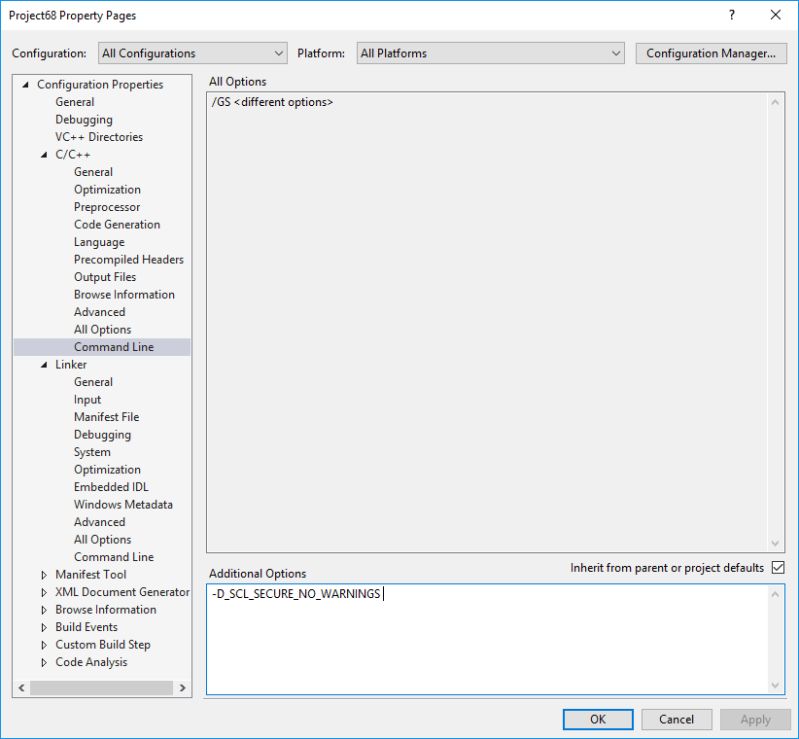Select Code Generation page
Image resolution: width=799 pixels, height=739 pixels.
(x=117, y=224)
